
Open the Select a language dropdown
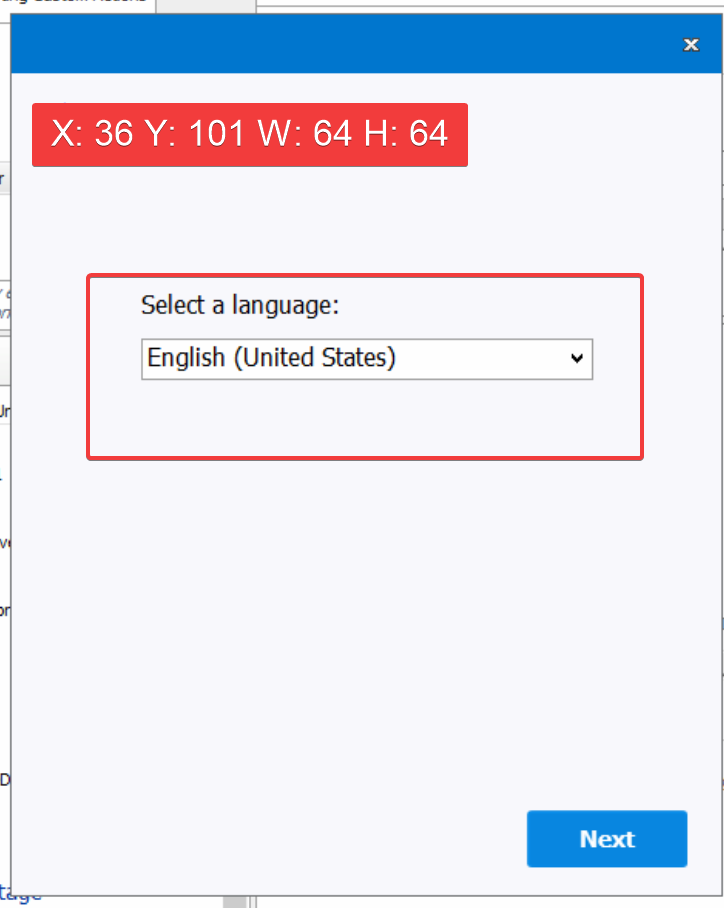coord(366,358)
